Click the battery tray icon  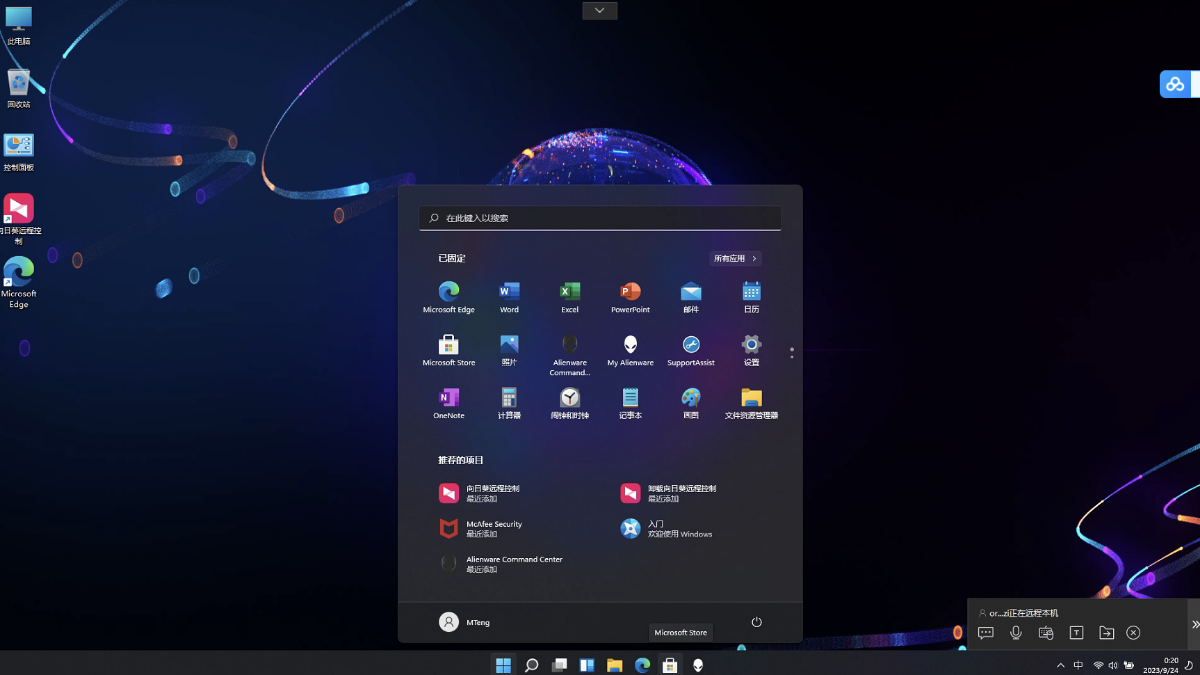[x=1129, y=665]
